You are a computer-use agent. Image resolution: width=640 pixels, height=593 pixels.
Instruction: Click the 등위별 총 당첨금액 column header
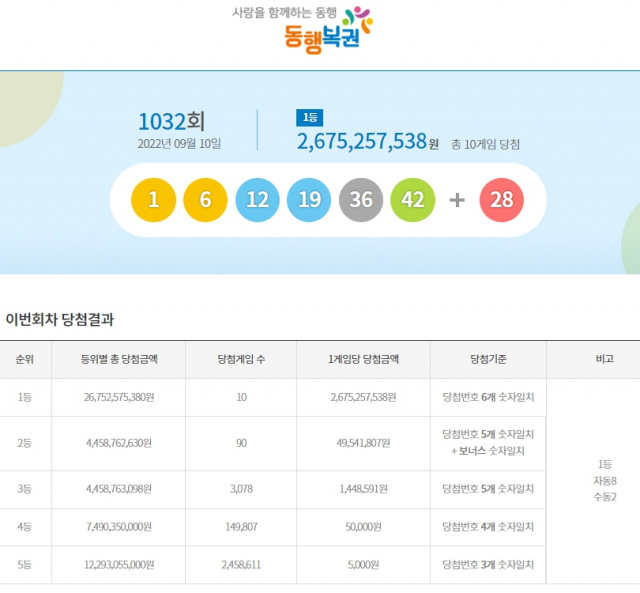tap(119, 359)
